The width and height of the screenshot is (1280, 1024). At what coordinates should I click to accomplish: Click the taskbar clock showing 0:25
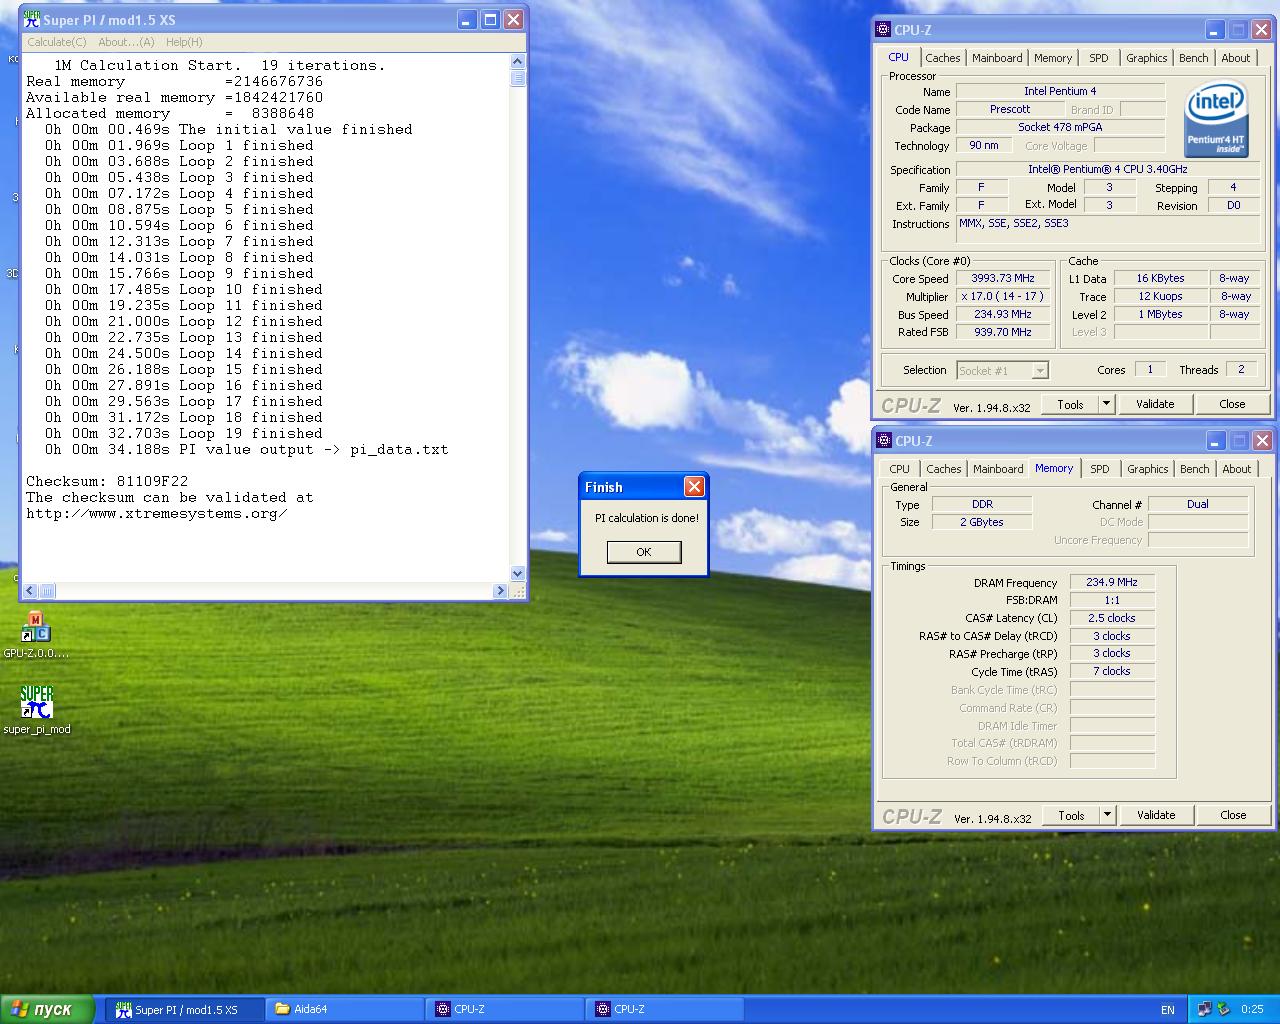[1252, 1010]
